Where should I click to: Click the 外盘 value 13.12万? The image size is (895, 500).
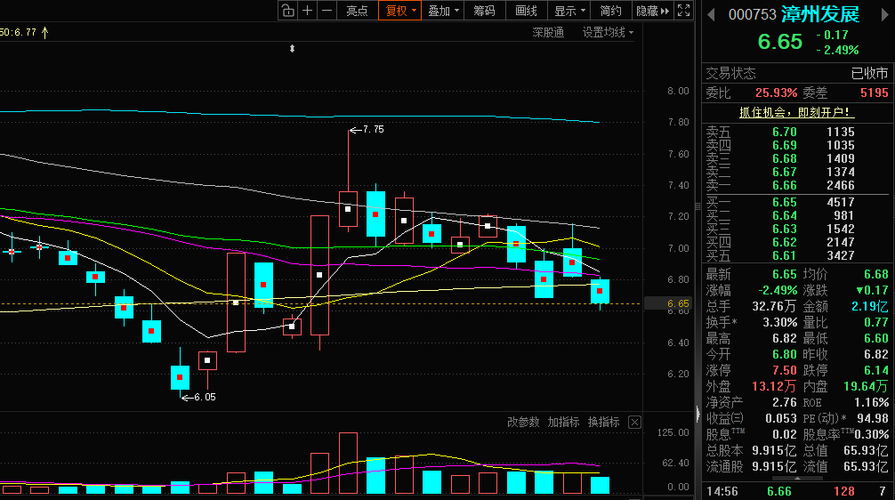[x=774, y=386]
